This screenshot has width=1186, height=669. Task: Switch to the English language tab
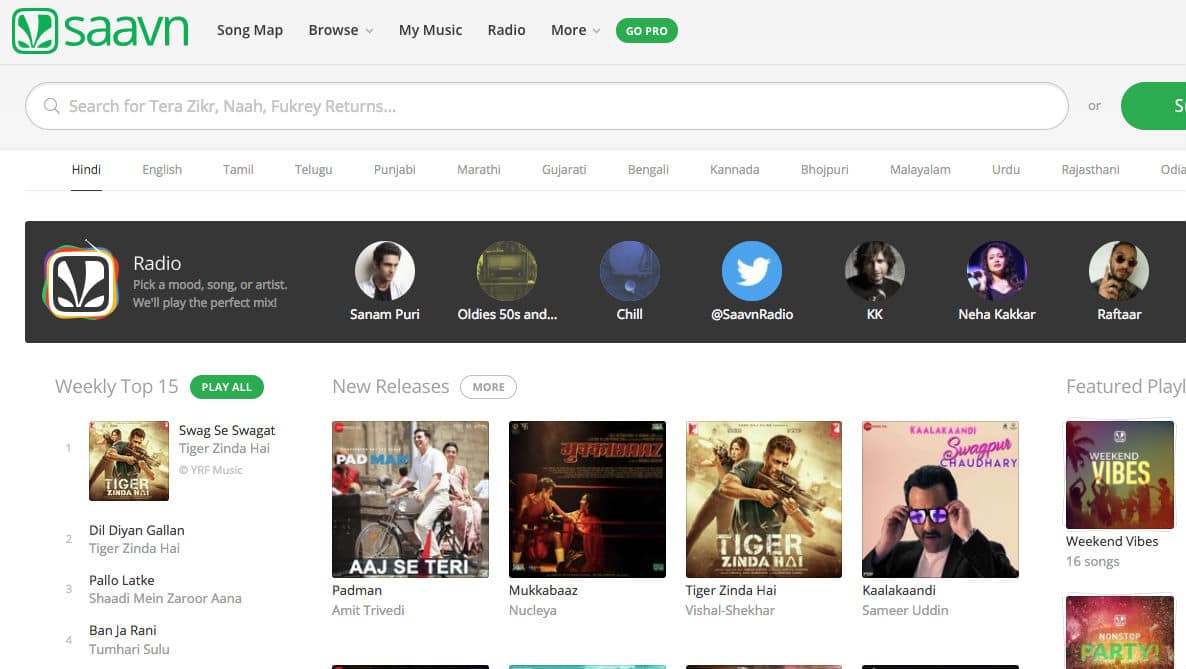[x=162, y=170]
